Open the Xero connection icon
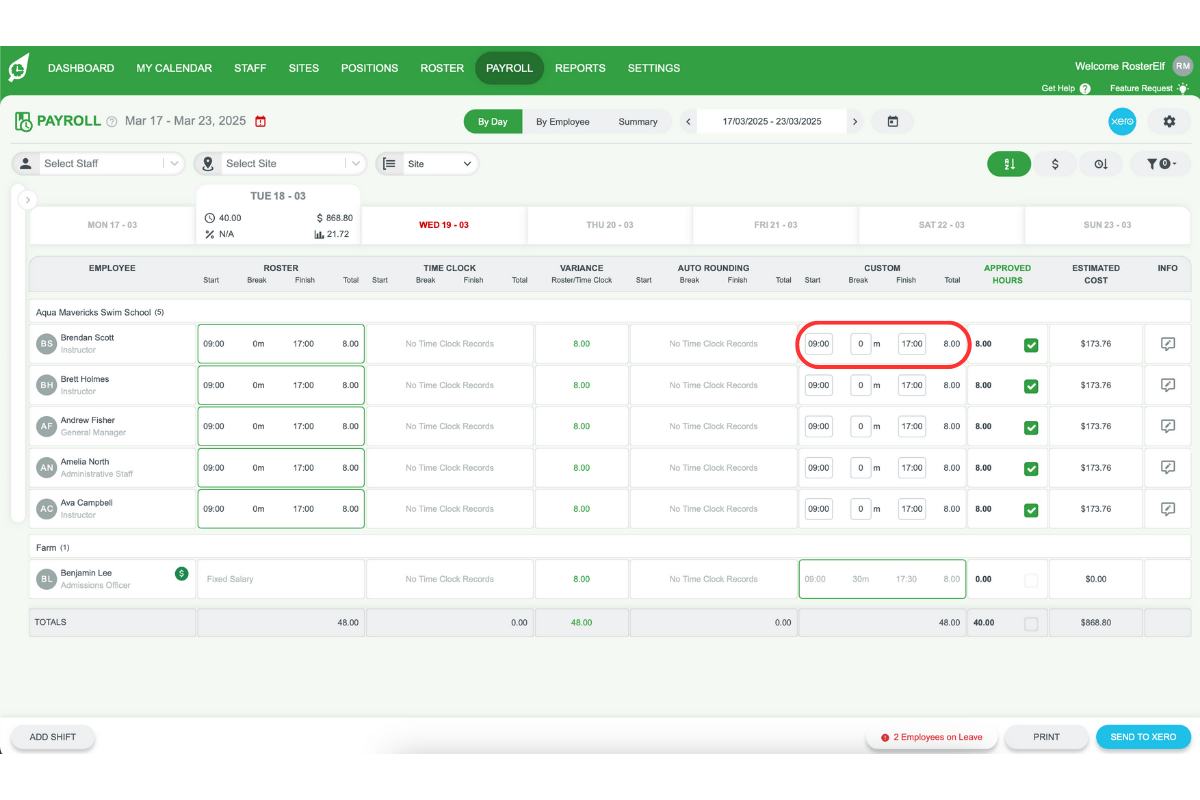This screenshot has height=800, width=1200. pyautogui.click(x=1122, y=121)
